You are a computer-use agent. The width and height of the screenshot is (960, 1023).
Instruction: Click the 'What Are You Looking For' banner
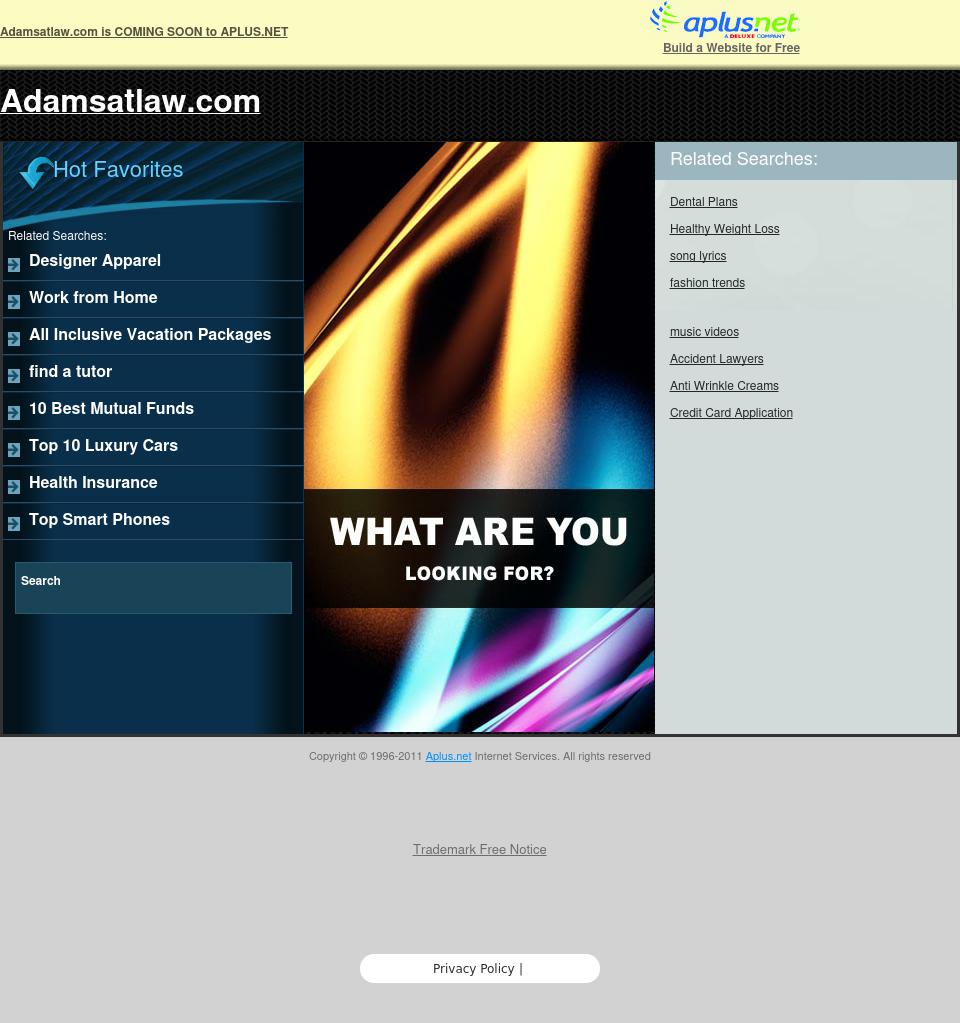pyautogui.click(x=479, y=549)
